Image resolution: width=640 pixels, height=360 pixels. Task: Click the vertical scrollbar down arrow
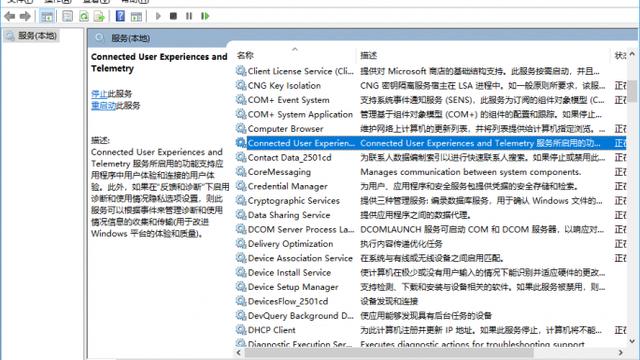click(632, 341)
